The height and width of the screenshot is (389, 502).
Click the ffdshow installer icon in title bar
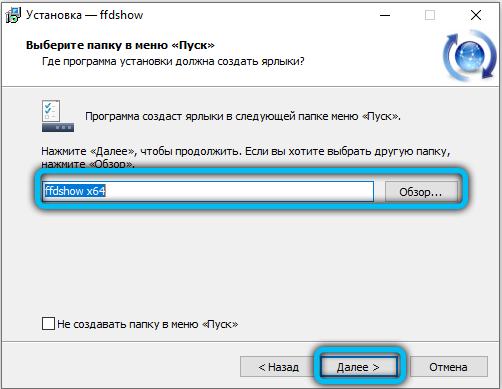point(14,15)
